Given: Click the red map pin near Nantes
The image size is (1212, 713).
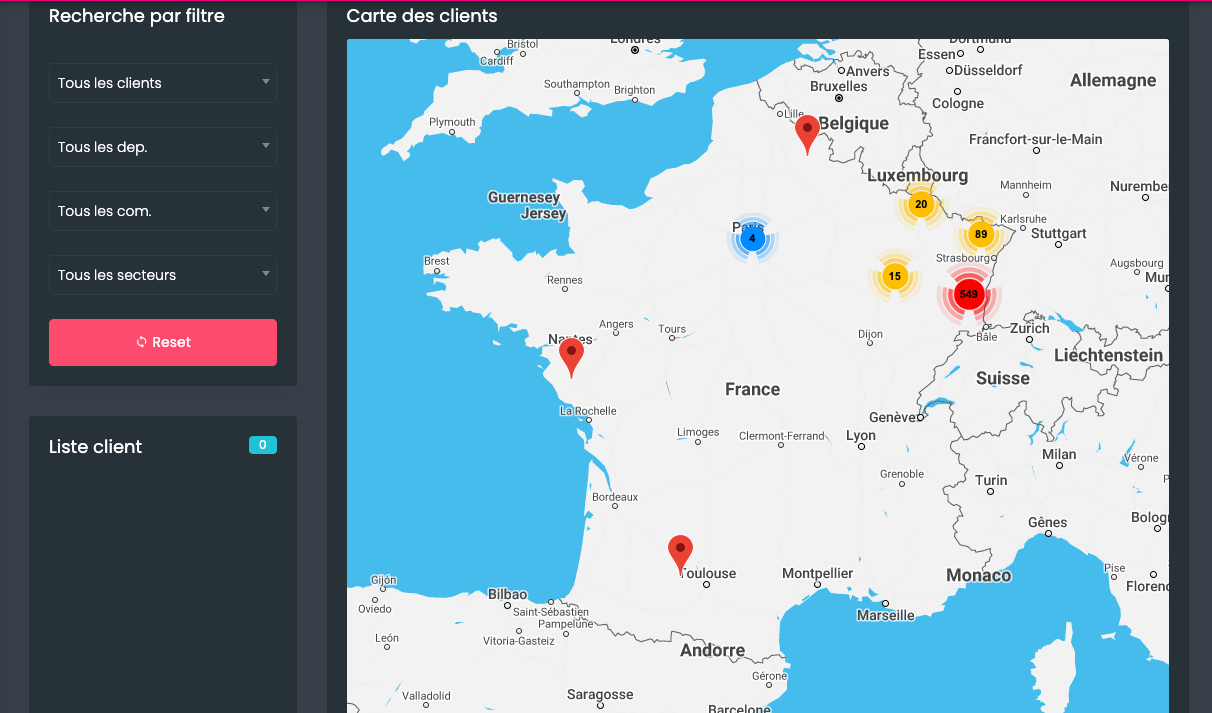Looking at the screenshot, I should [x=571, y=357].
